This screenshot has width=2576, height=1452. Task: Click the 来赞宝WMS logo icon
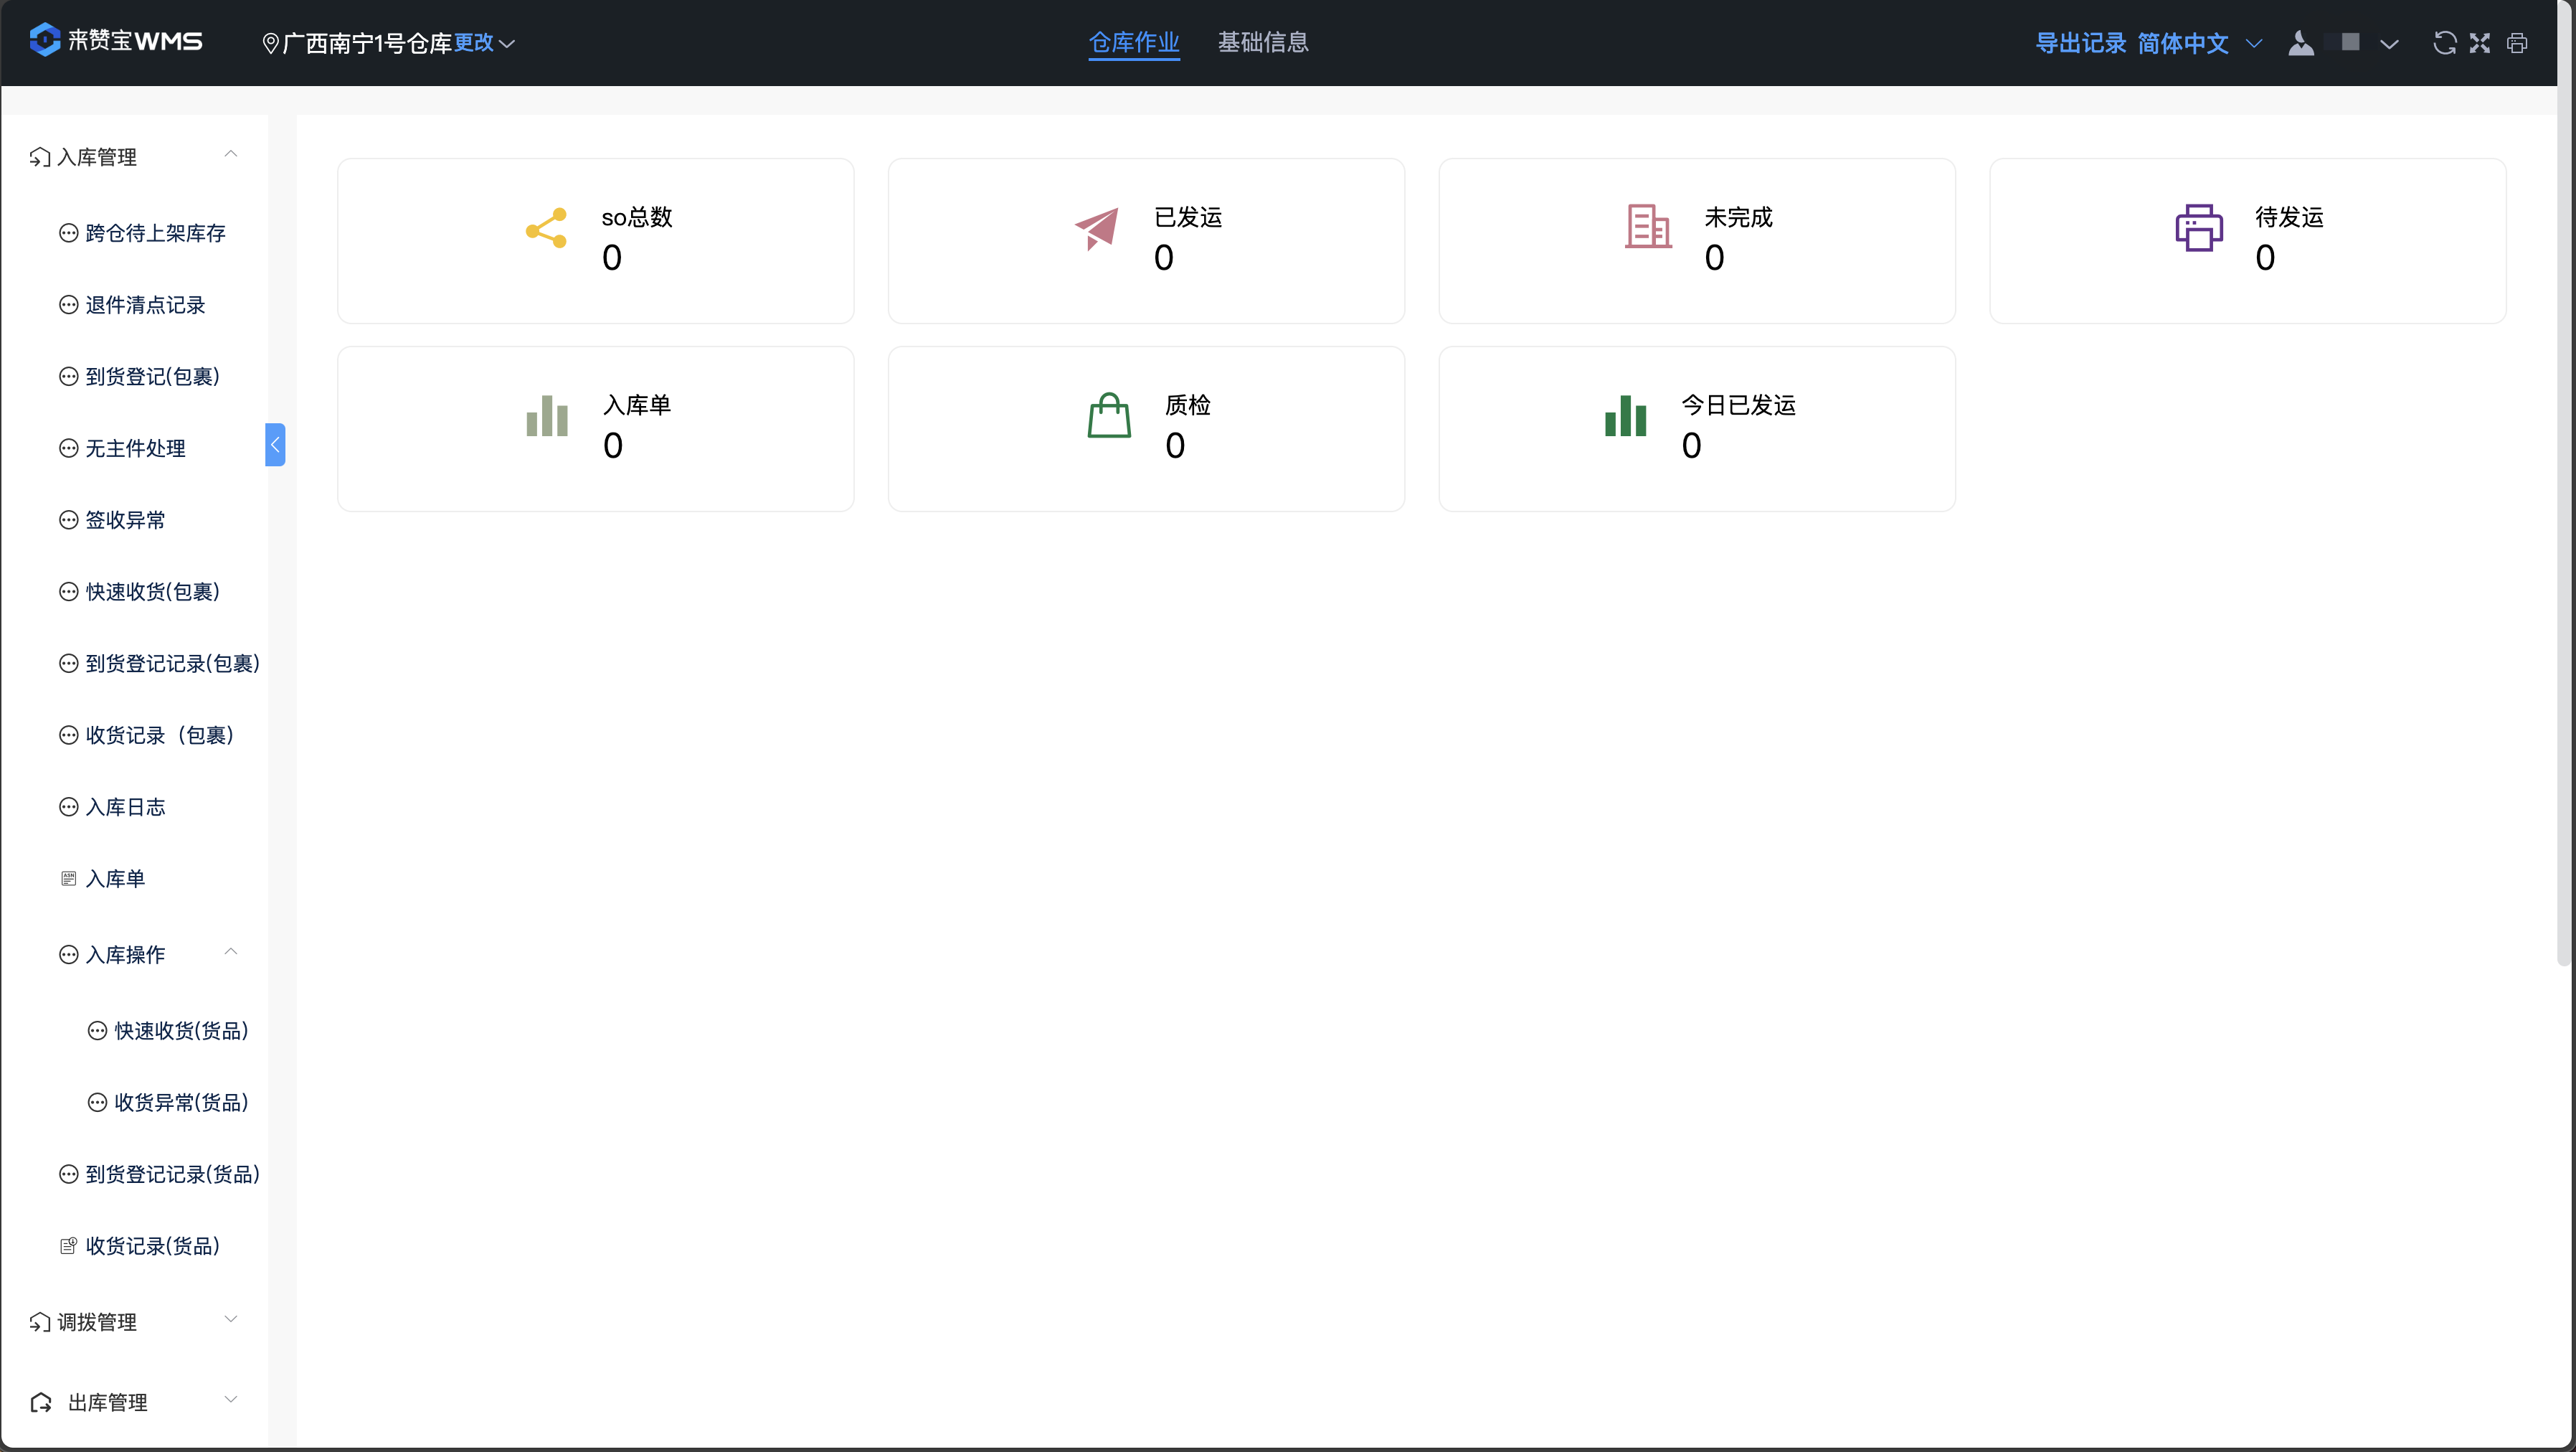(44, 41)
